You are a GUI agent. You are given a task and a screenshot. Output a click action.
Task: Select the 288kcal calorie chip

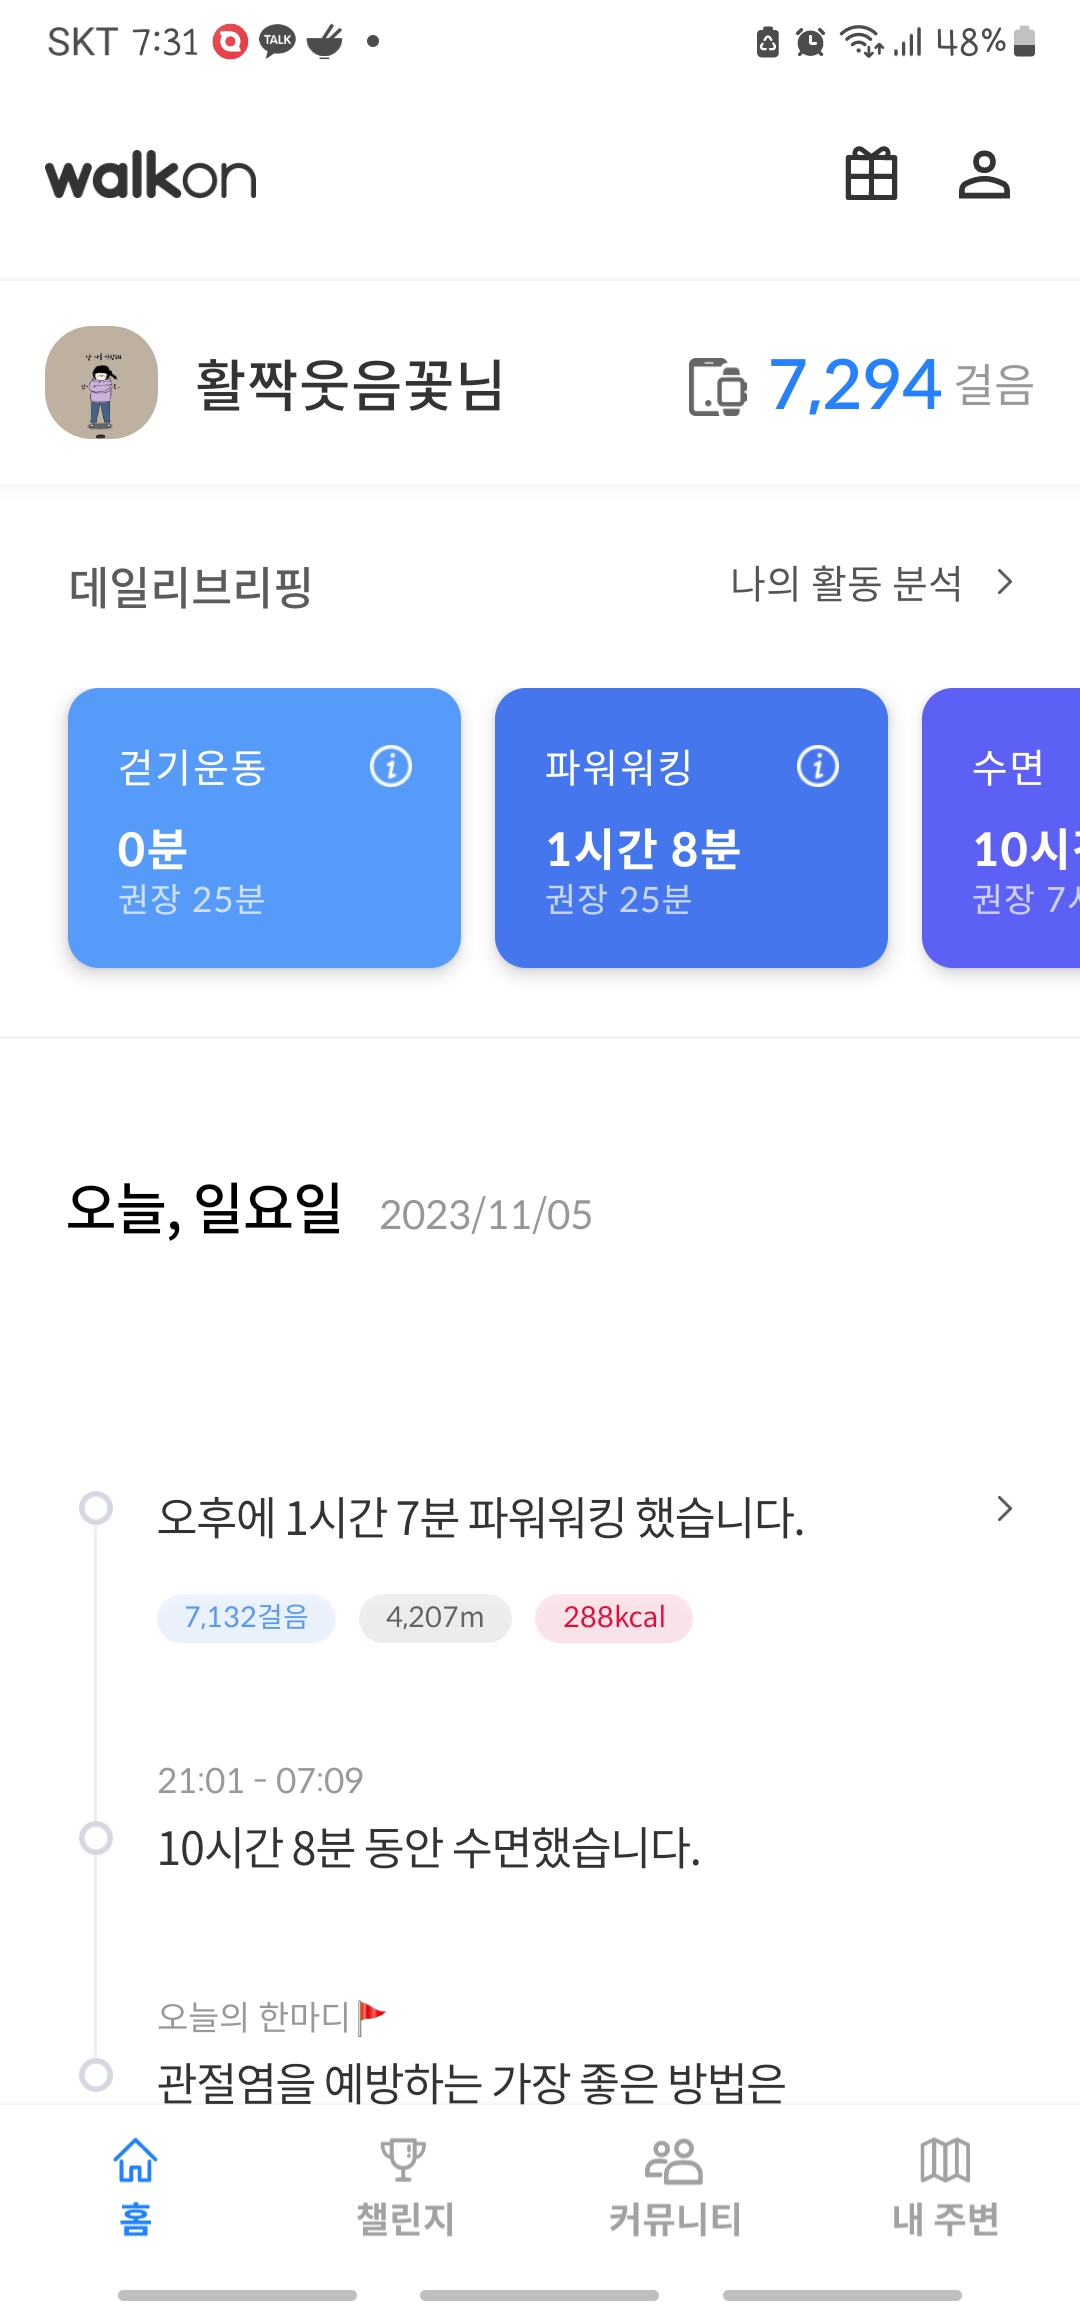coord(614,1618)
